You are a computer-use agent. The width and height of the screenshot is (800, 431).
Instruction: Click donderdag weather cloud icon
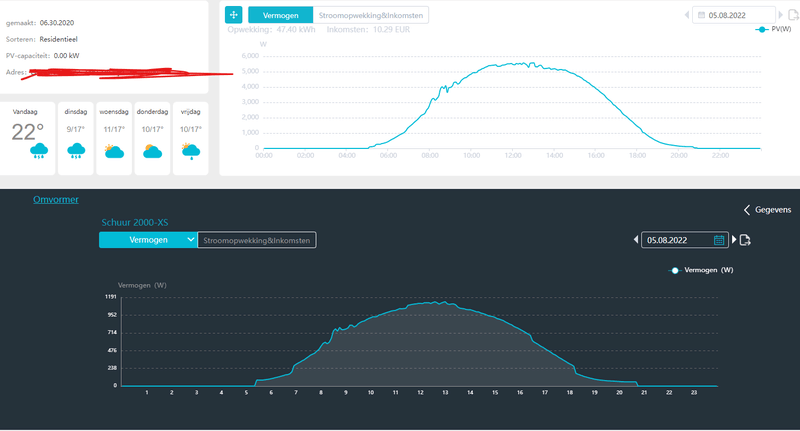[x=152, y=151]
